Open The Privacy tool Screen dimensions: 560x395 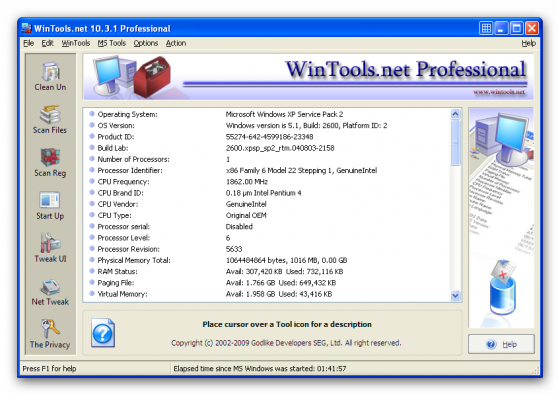point(50,334)
